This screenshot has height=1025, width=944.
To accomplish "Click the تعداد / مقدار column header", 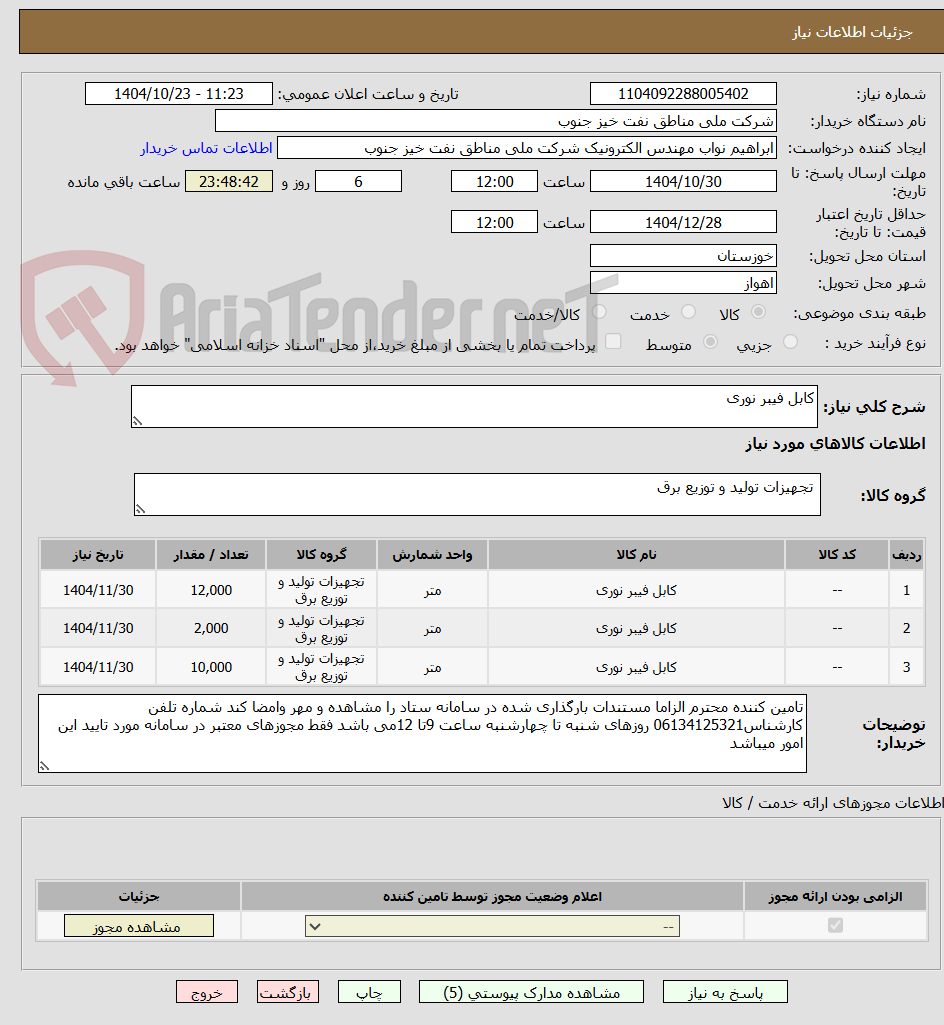I will tap(211, 554).
